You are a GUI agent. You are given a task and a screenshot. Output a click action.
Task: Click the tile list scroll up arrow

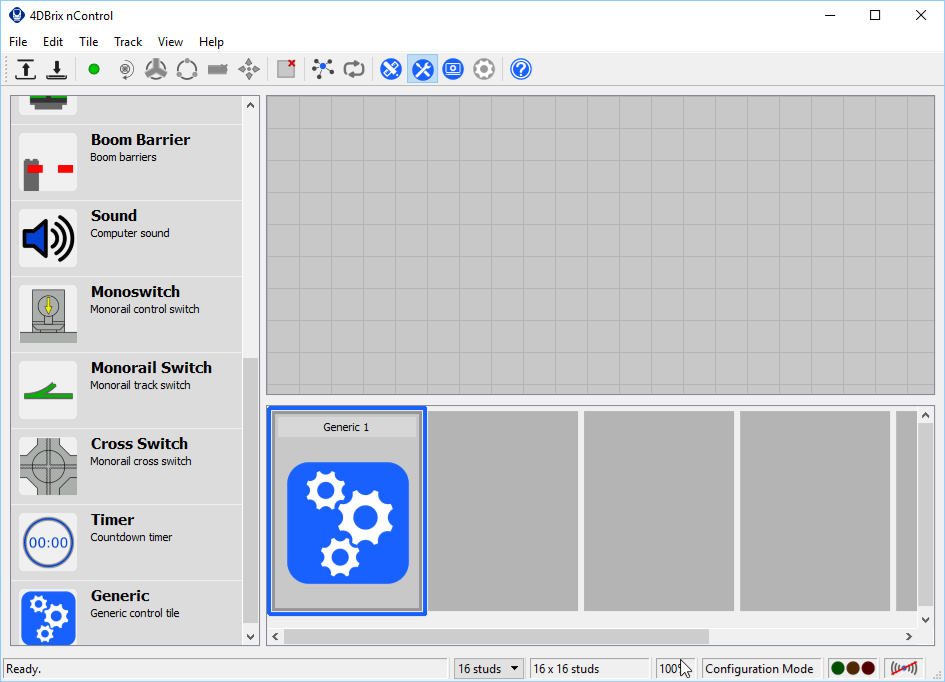pyautogui.click(x=251, y=105)
